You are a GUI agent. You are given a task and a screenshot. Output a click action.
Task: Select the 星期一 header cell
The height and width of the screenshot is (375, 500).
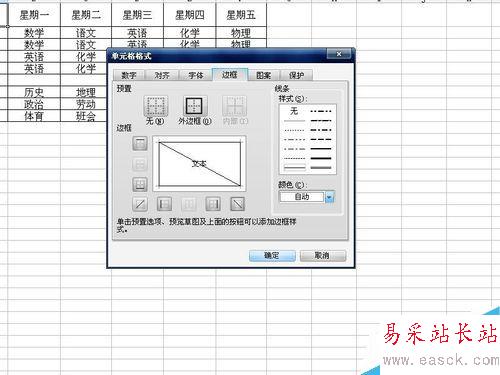(x=34, y=15)
